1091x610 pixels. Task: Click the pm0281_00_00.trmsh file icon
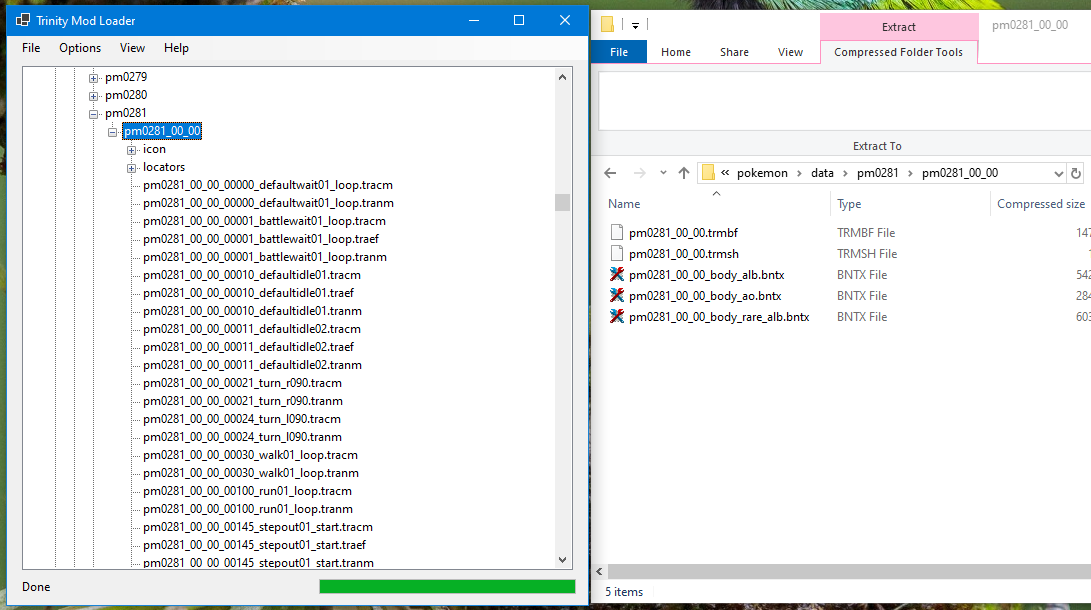click(616, 253)
